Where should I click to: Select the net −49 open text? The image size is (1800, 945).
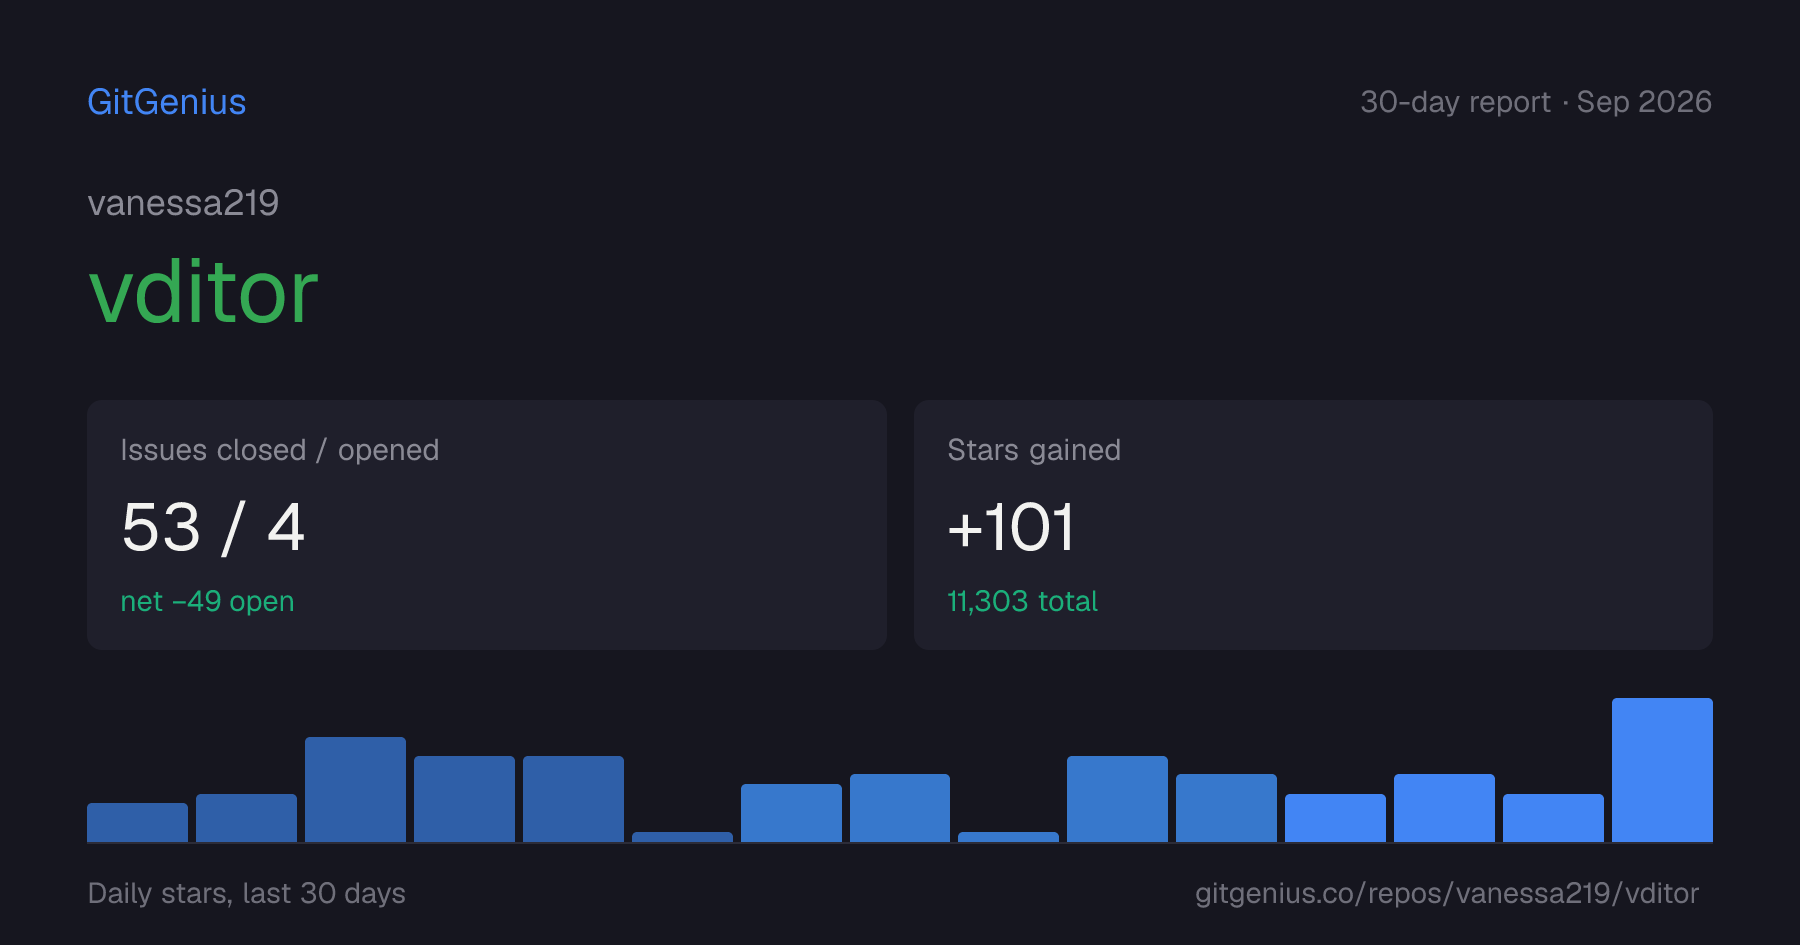(207, 601)
